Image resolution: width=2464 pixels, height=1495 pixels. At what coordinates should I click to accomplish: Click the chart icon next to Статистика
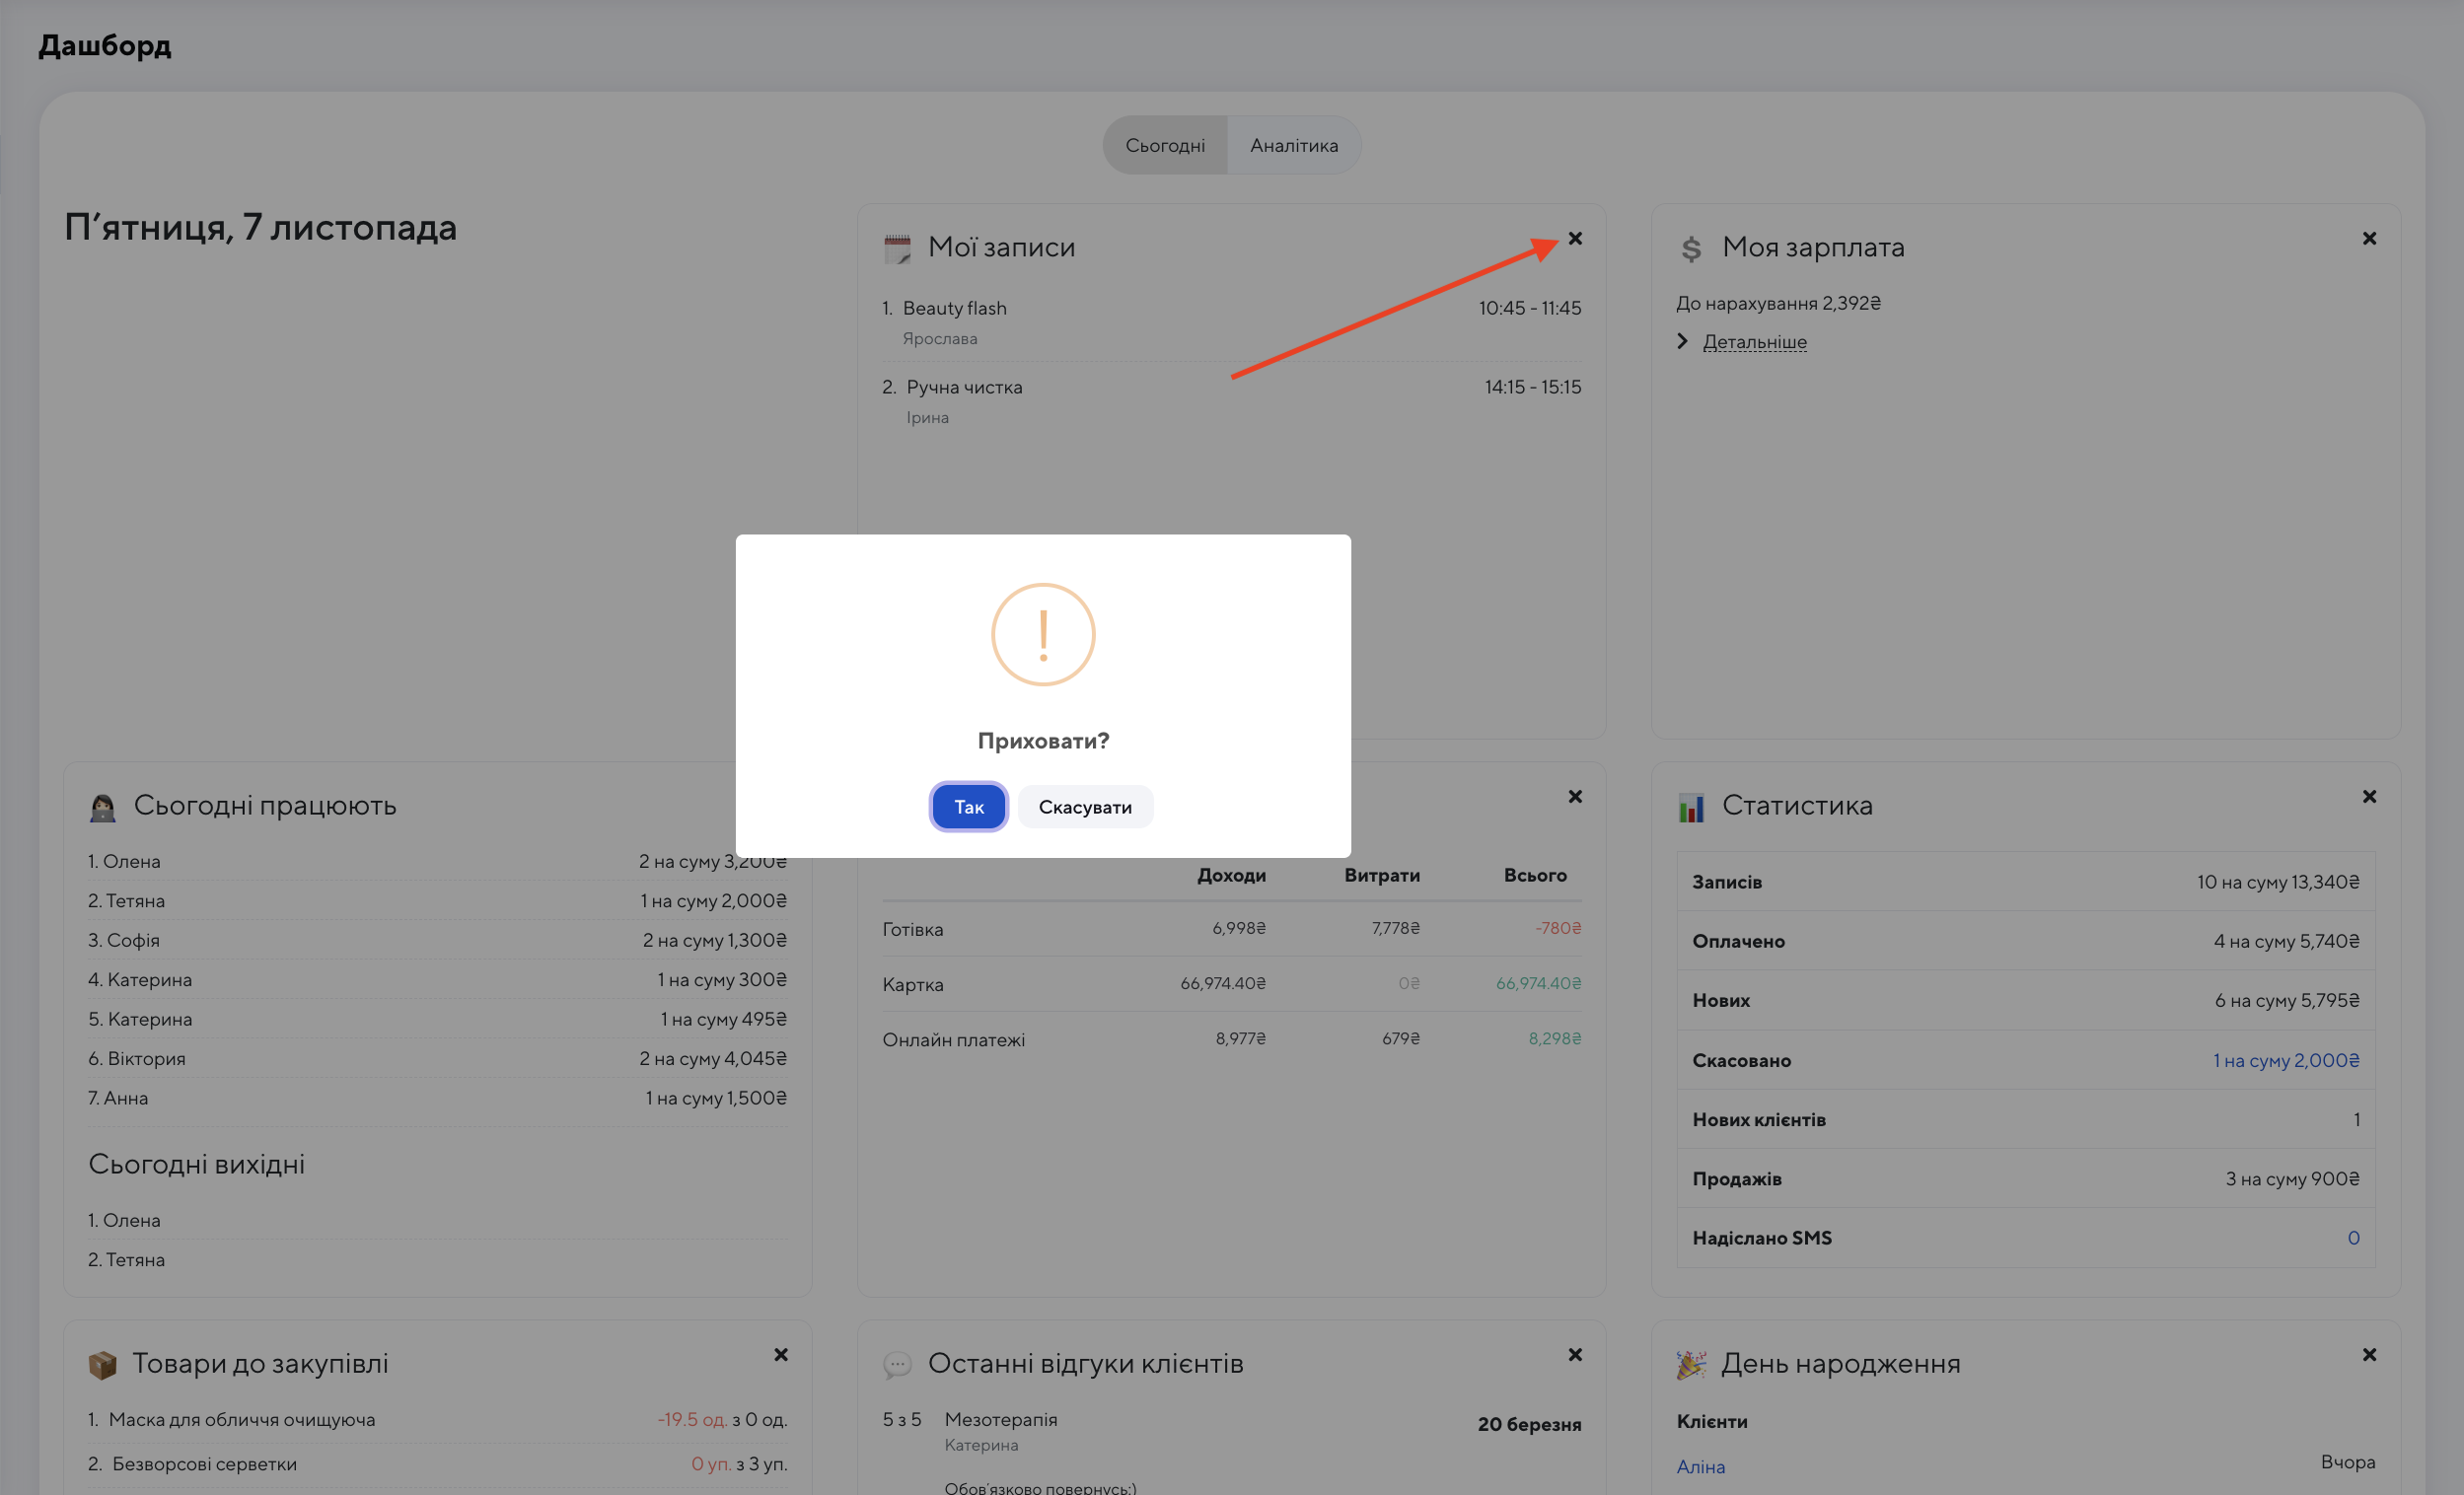(1691, 807)
